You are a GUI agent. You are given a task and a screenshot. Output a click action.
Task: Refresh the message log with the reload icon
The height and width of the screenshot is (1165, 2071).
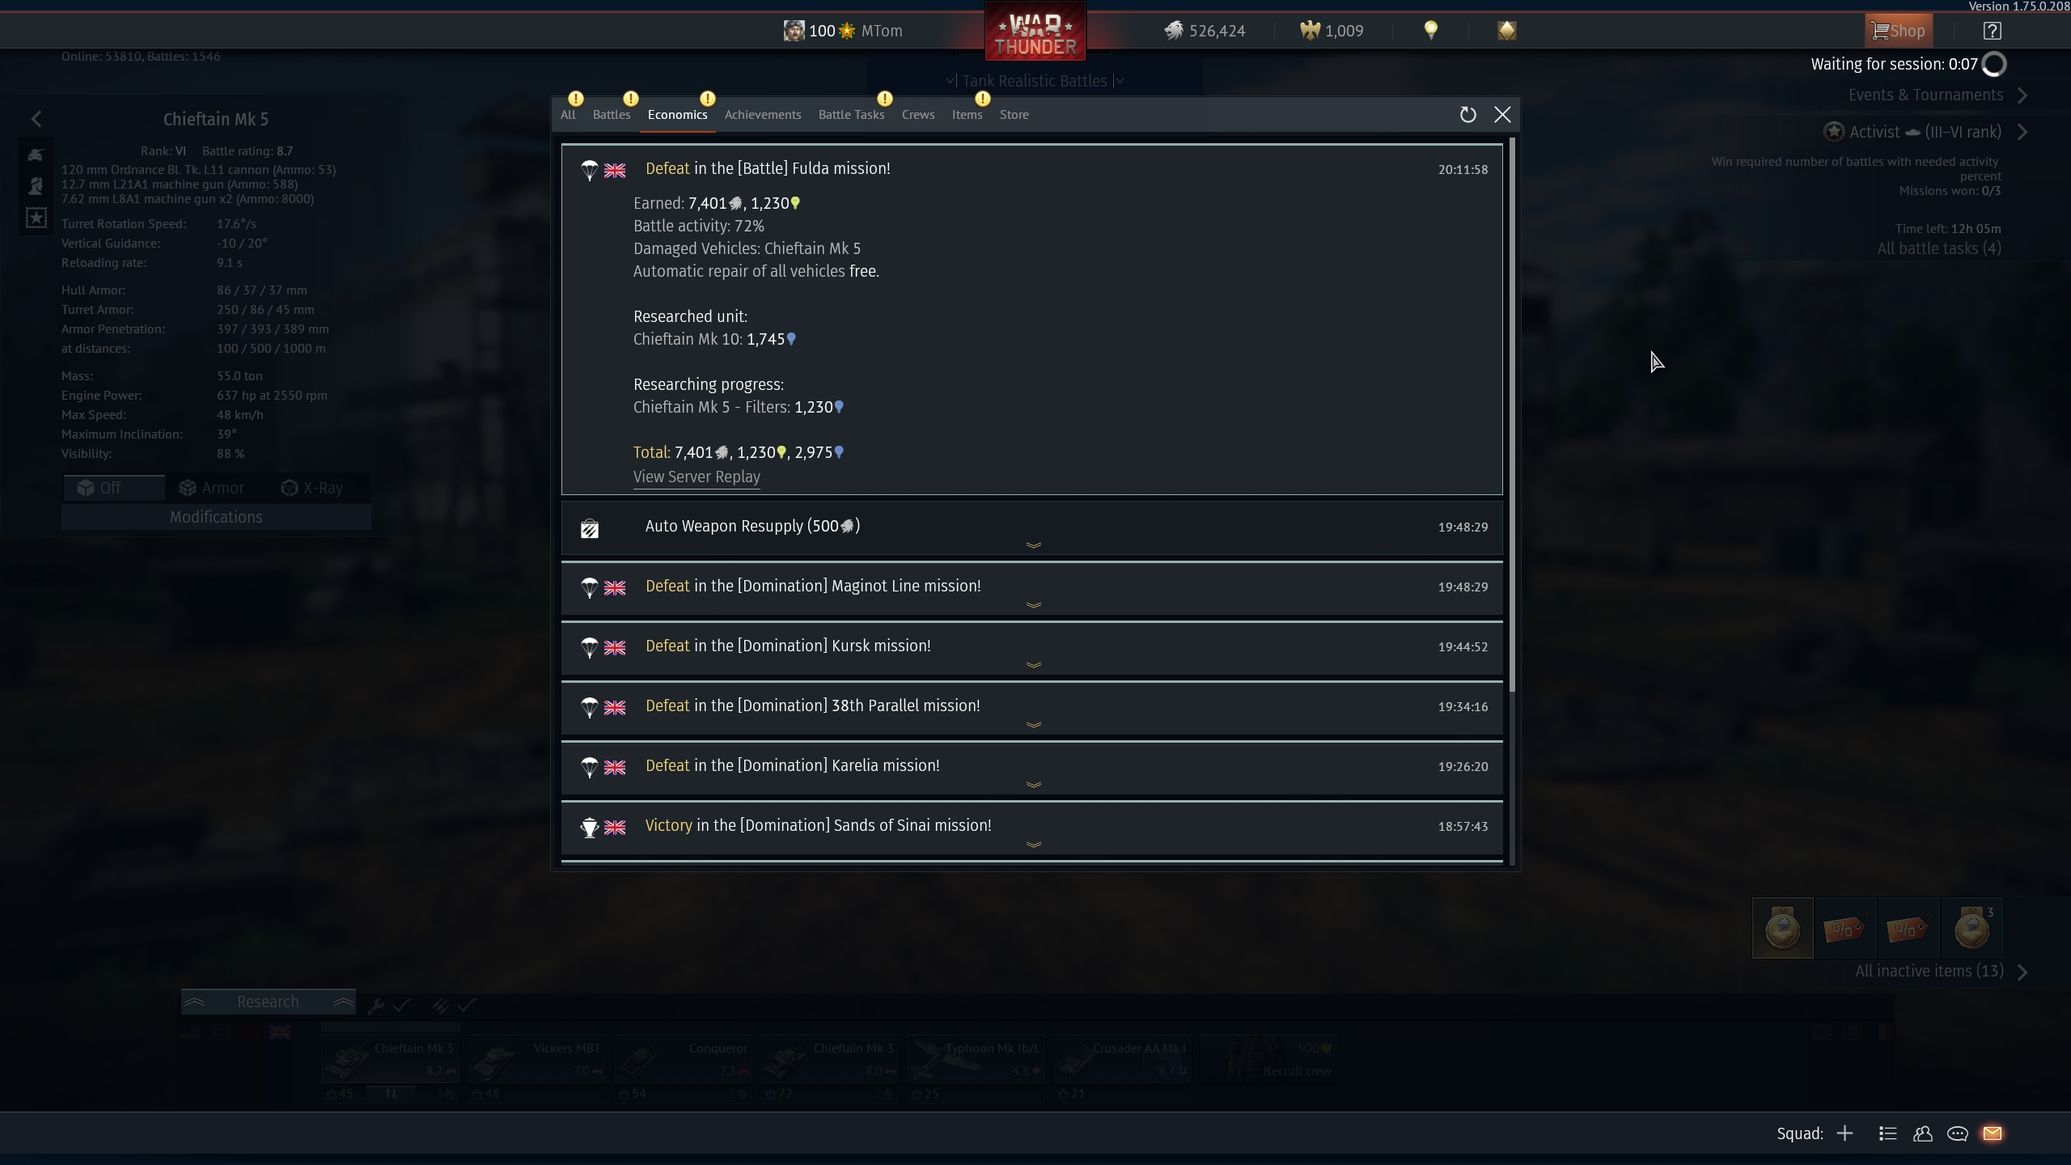1467,115
